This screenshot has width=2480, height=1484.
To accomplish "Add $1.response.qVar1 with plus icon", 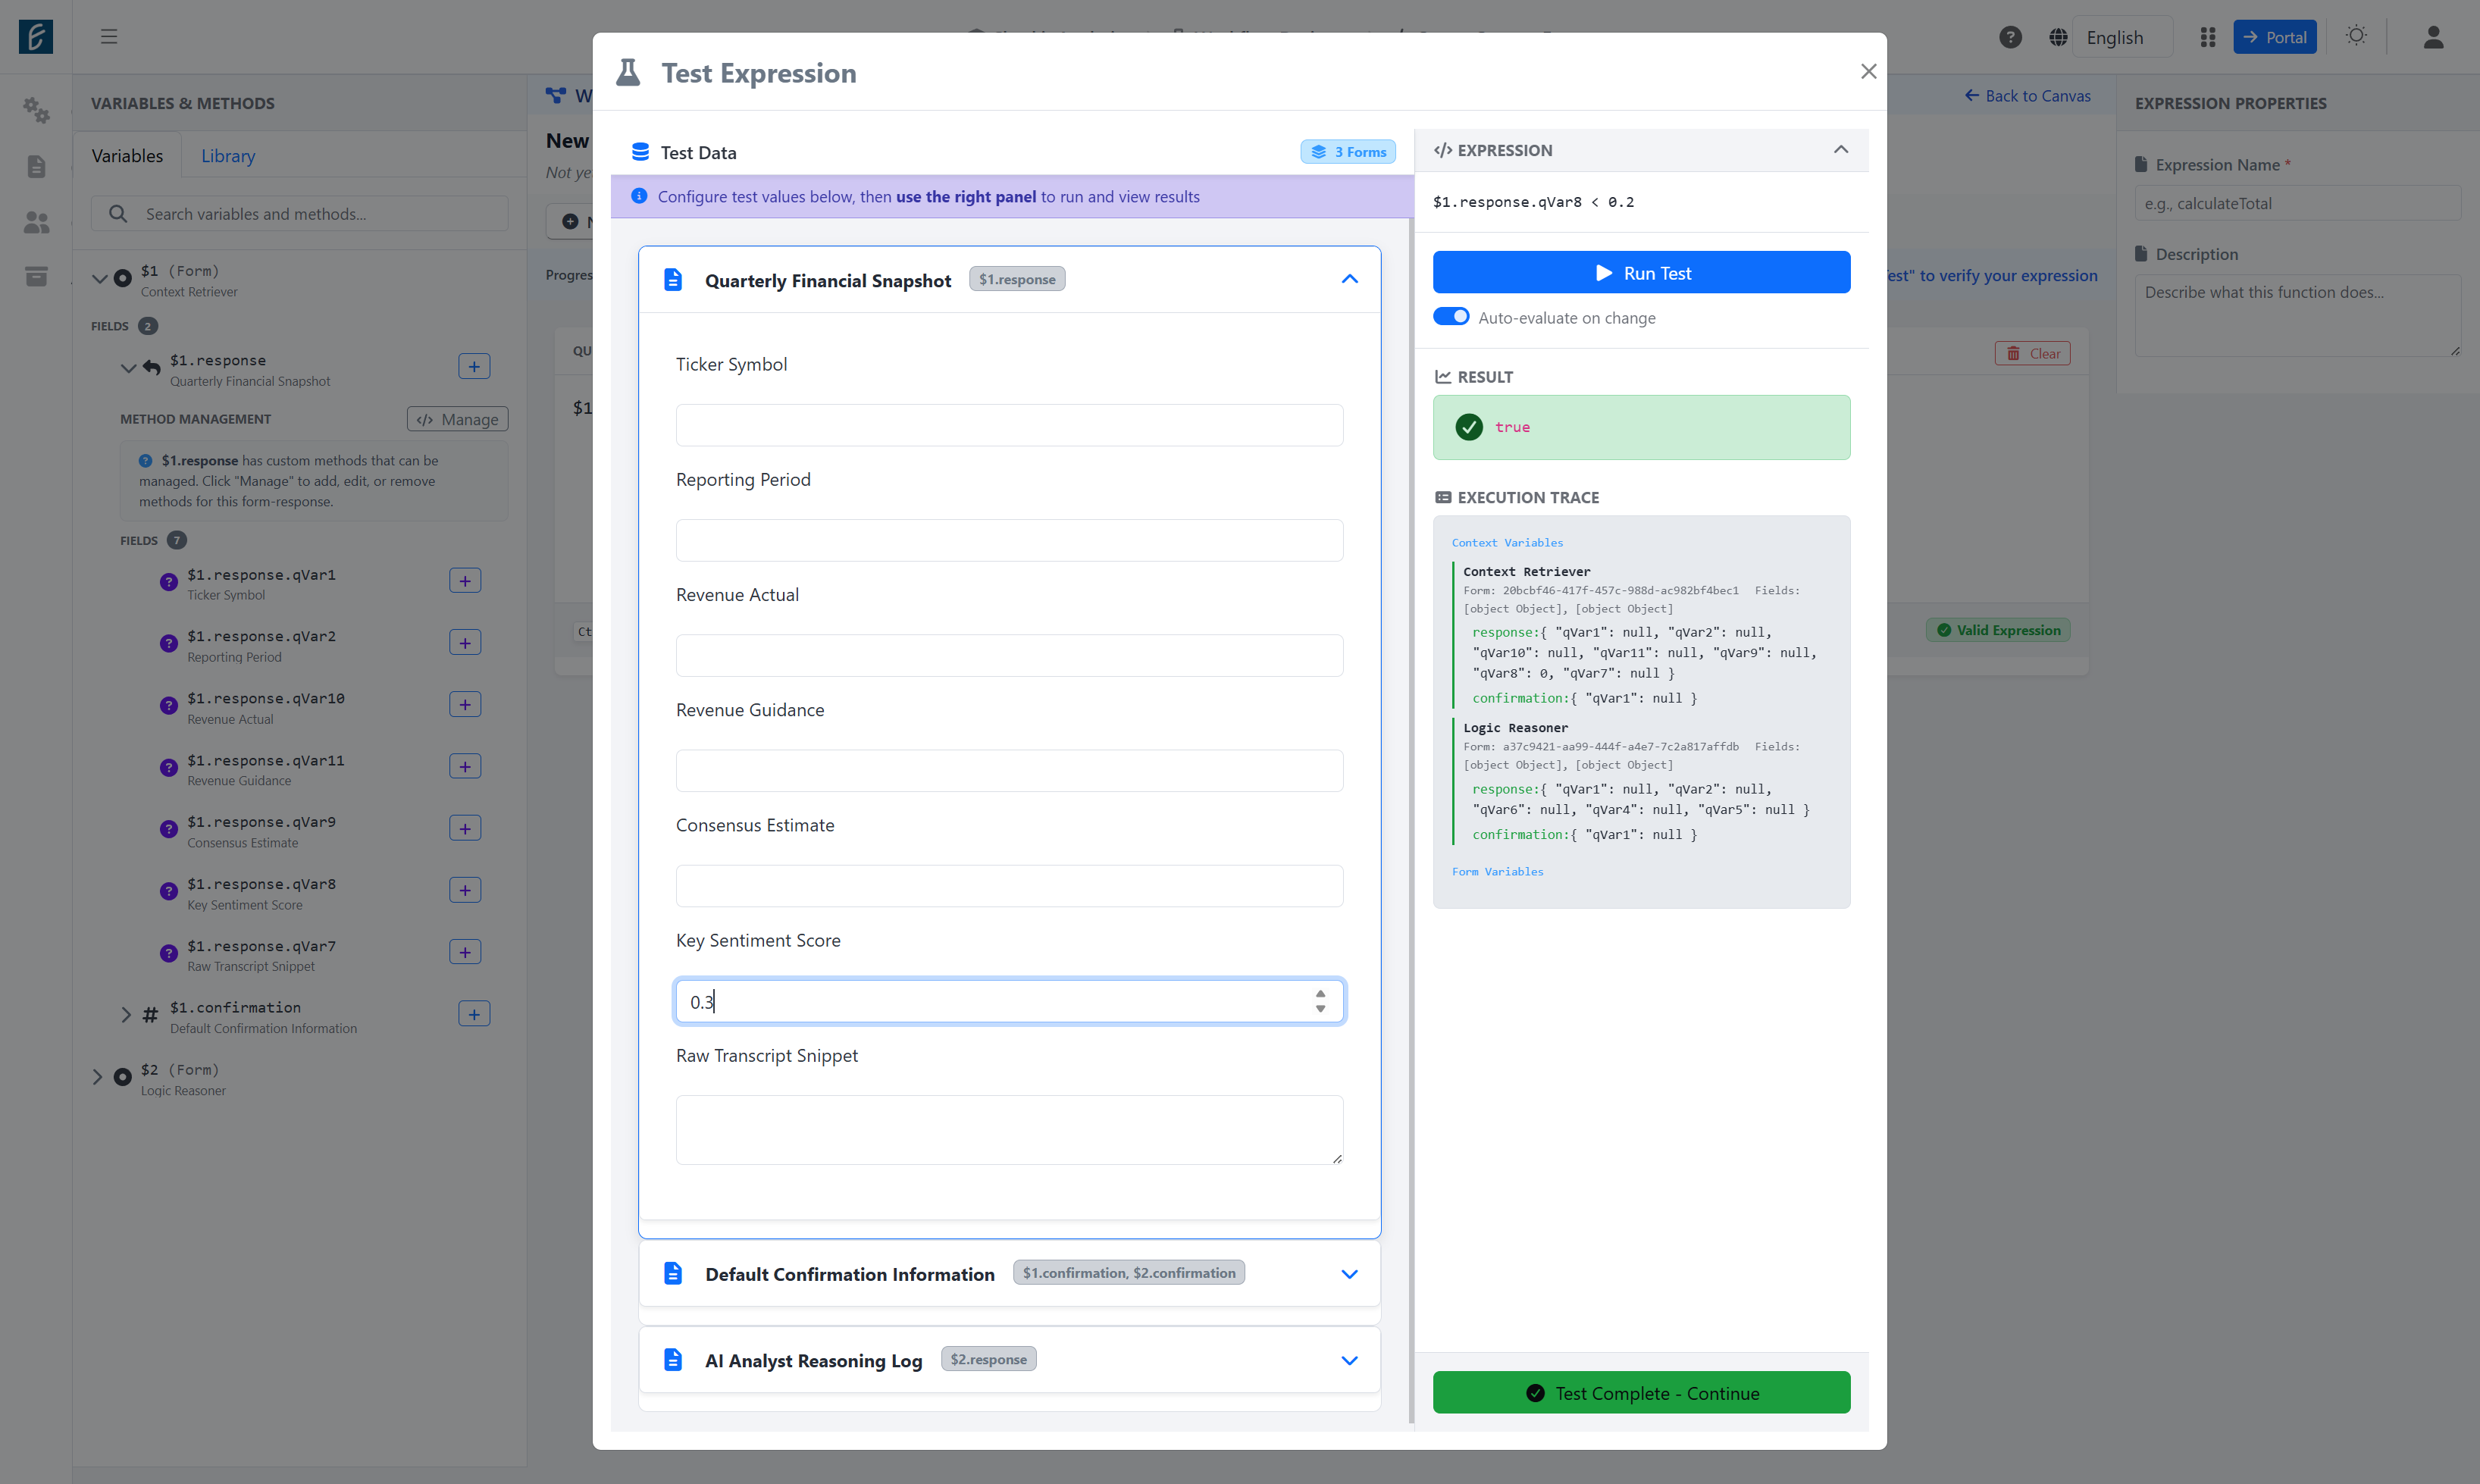I will pyautogui.click(x=465, y=581).
